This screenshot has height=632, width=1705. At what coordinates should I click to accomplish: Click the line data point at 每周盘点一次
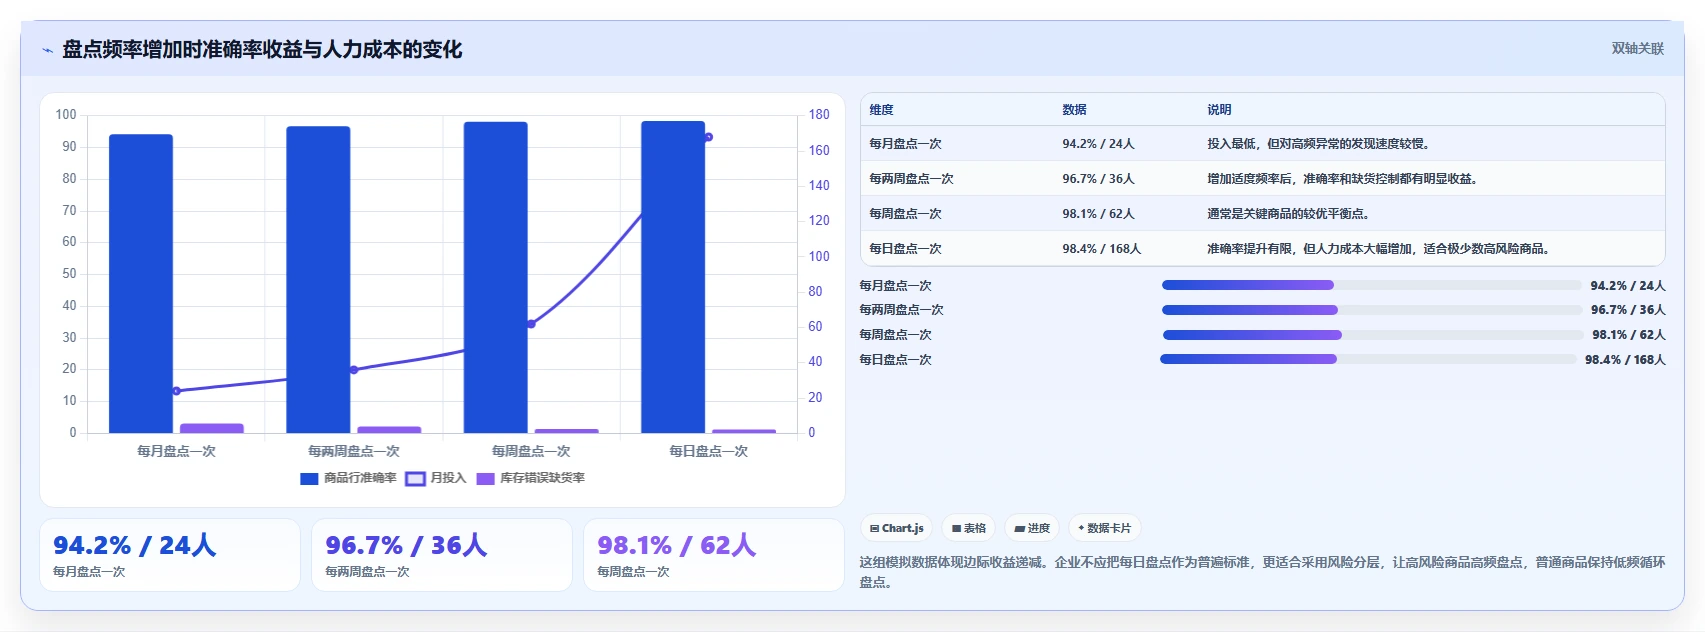[531, 324]
